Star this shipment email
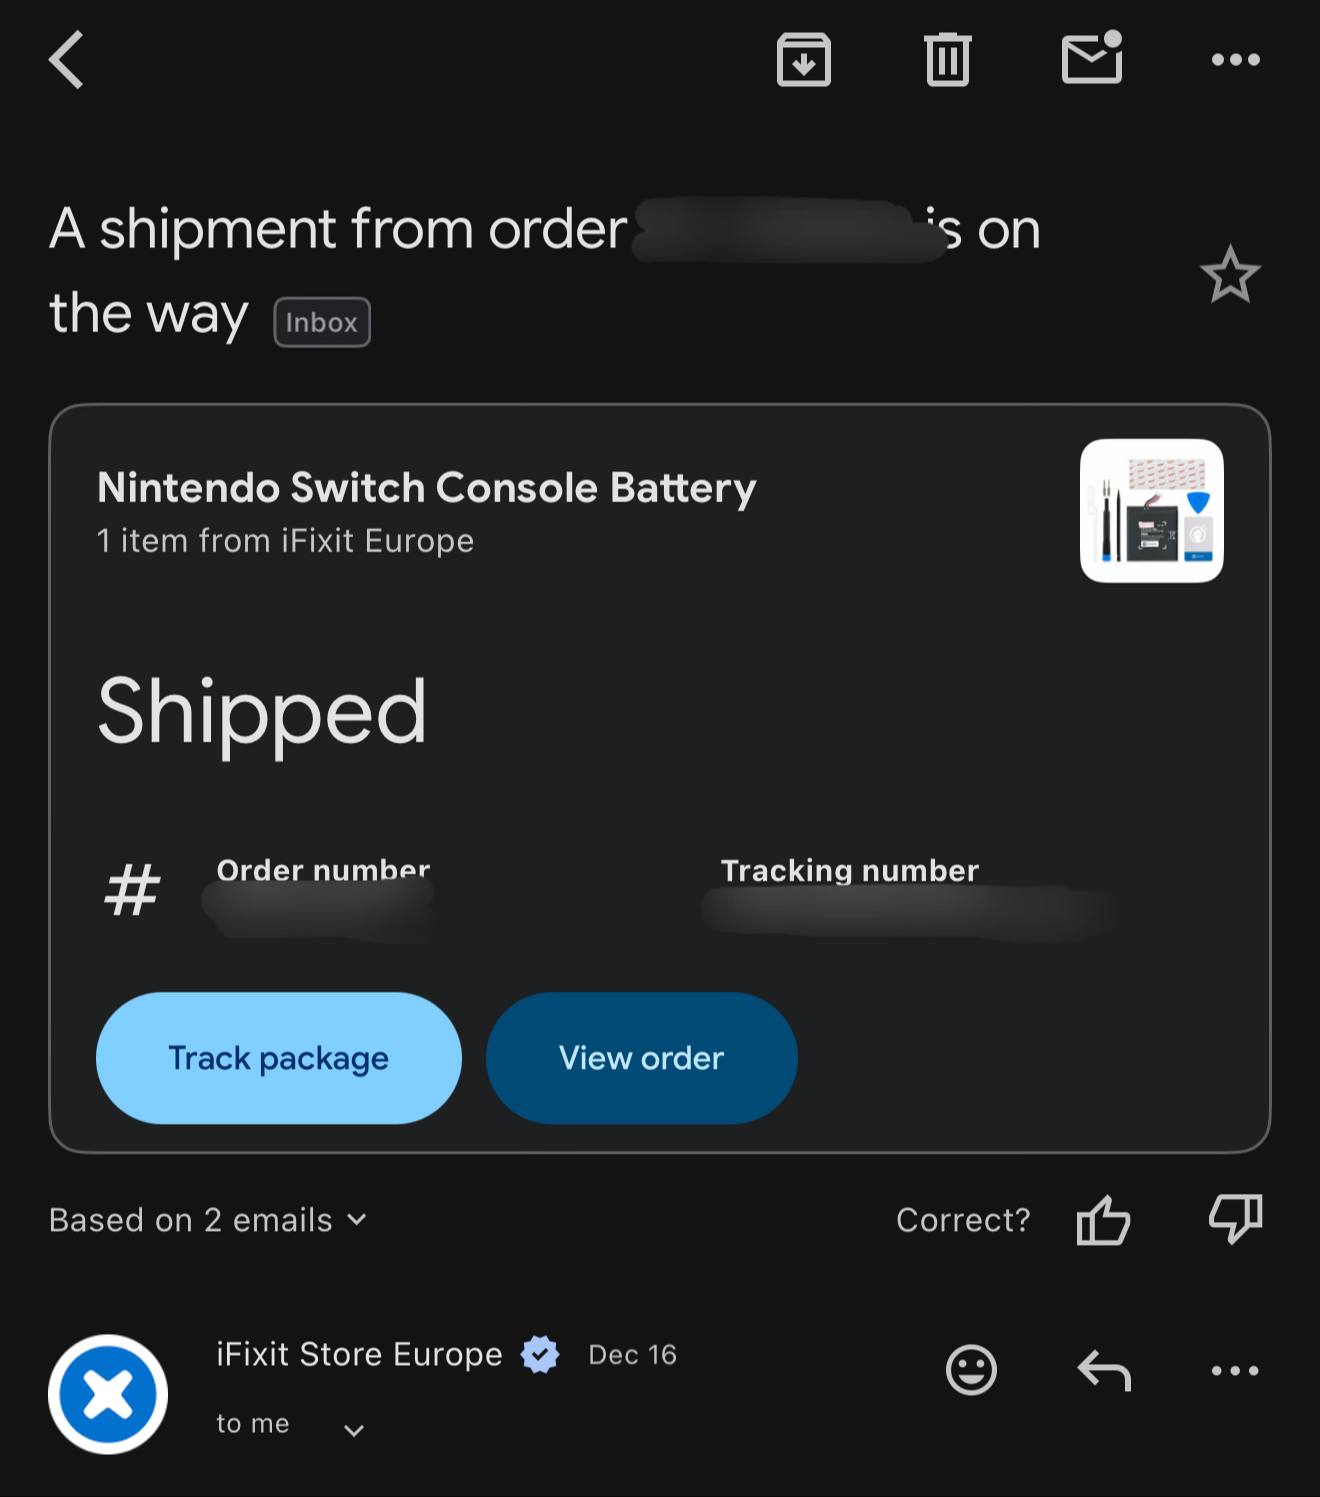1320x1497 pixels. [1229, 275]
